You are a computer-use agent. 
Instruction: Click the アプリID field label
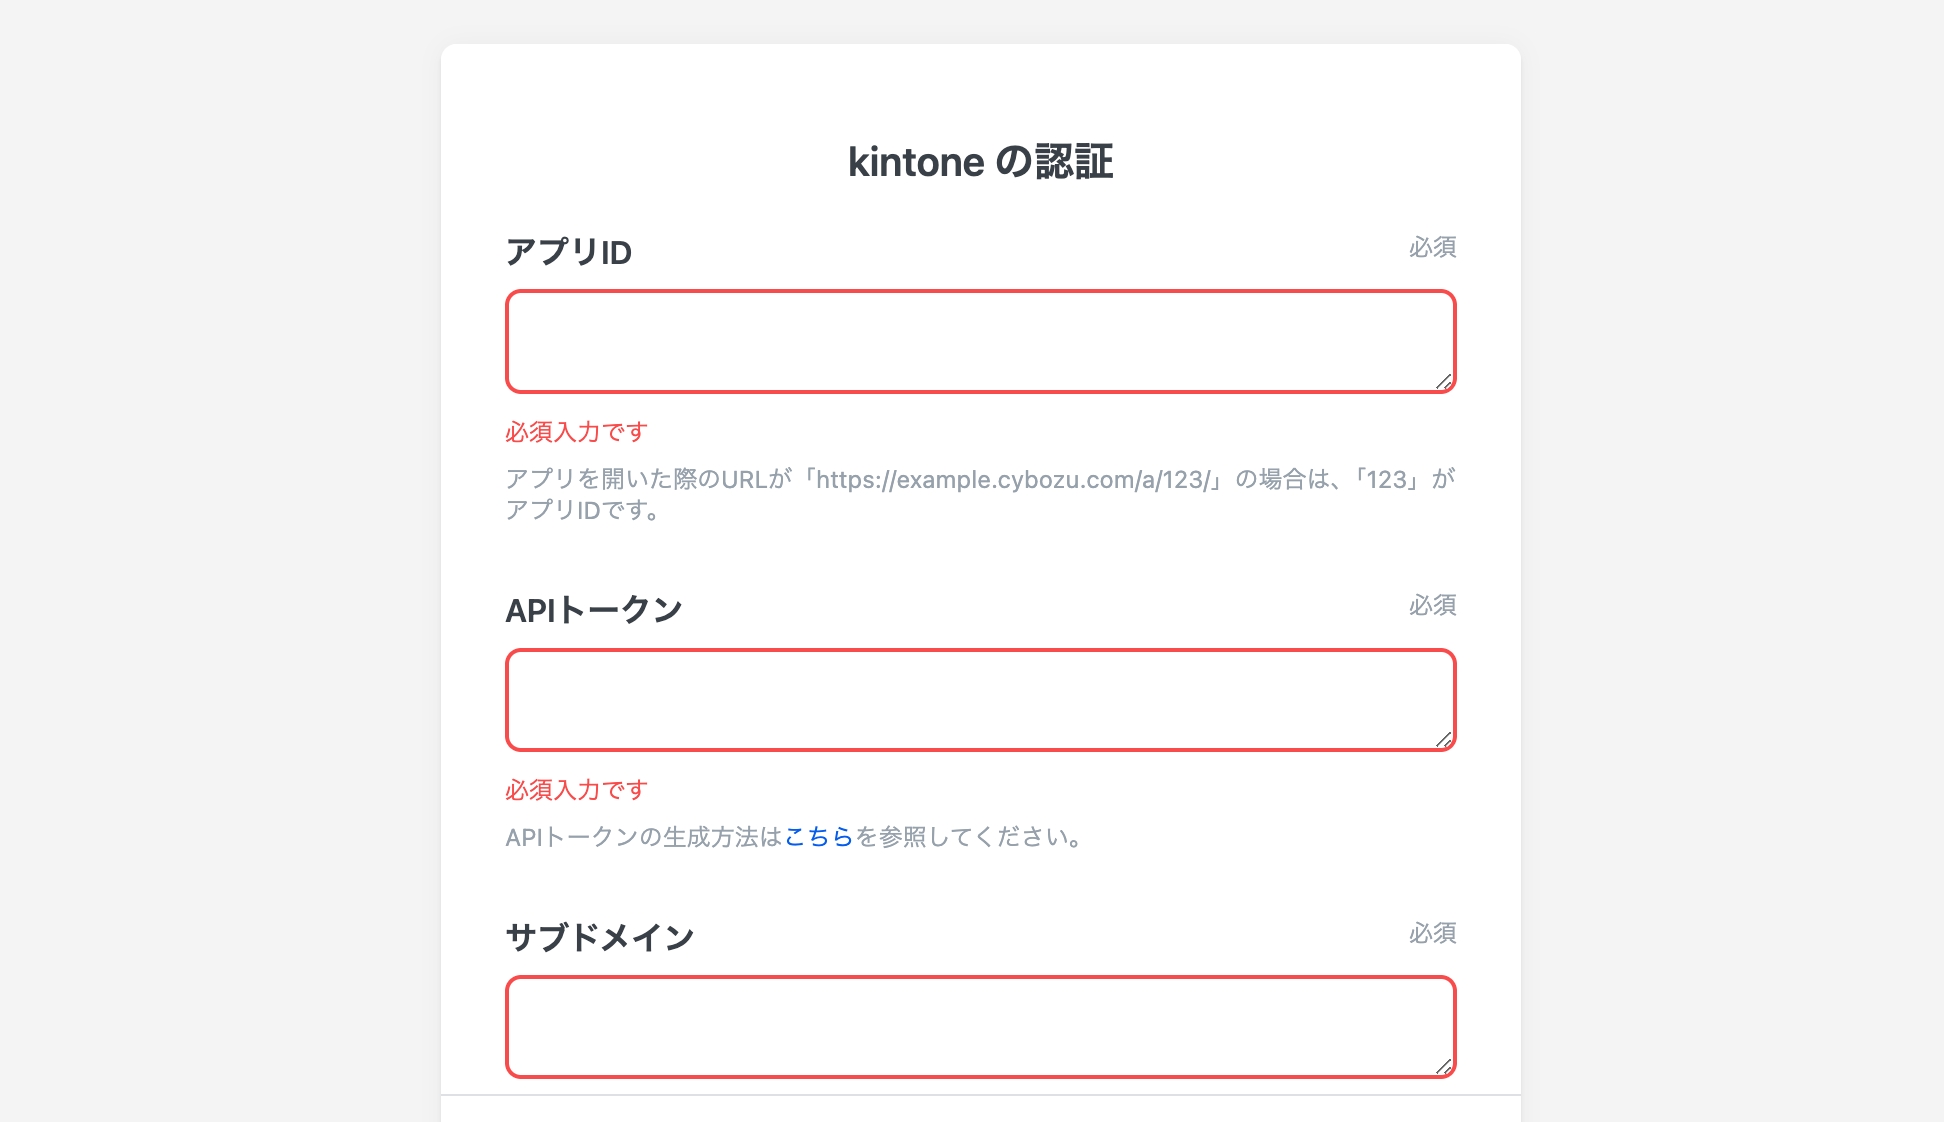pos(568,252)
